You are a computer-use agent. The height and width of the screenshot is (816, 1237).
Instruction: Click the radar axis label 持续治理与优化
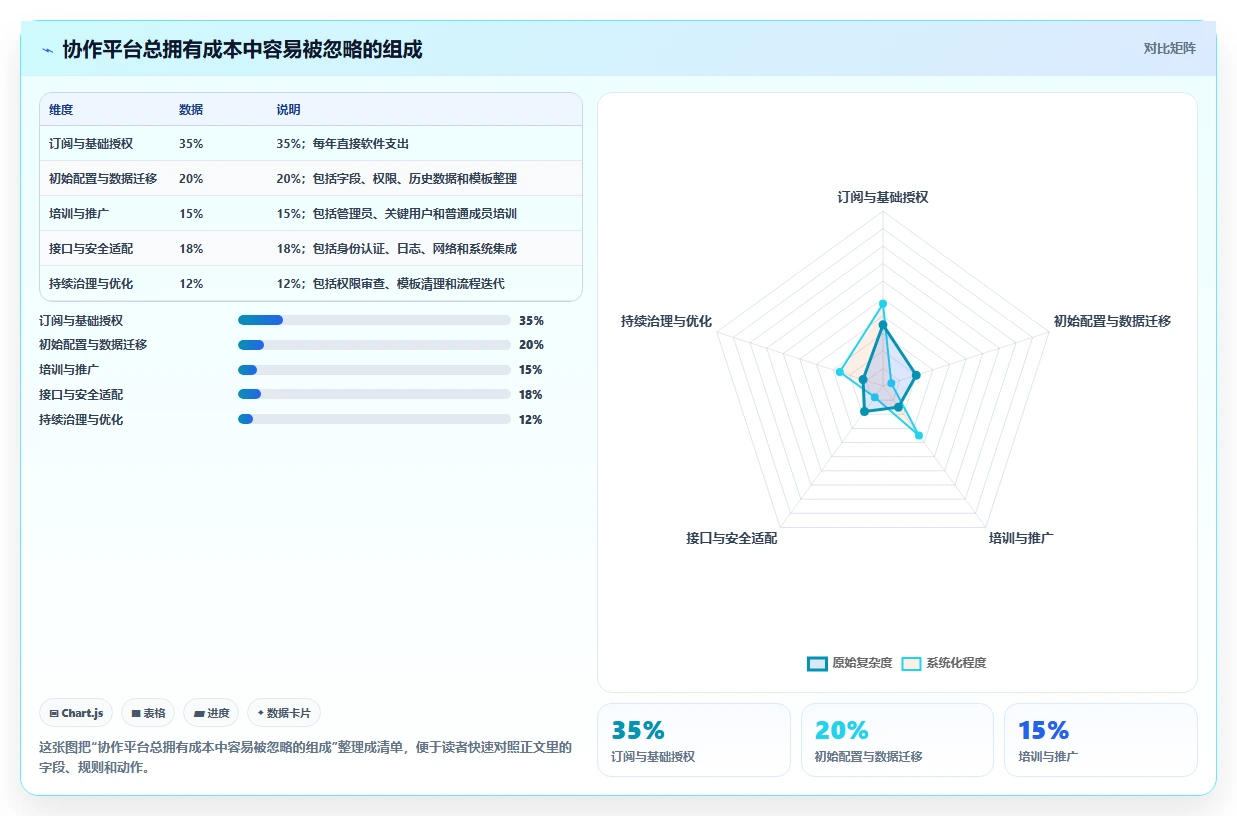click(x=666, y=321)
